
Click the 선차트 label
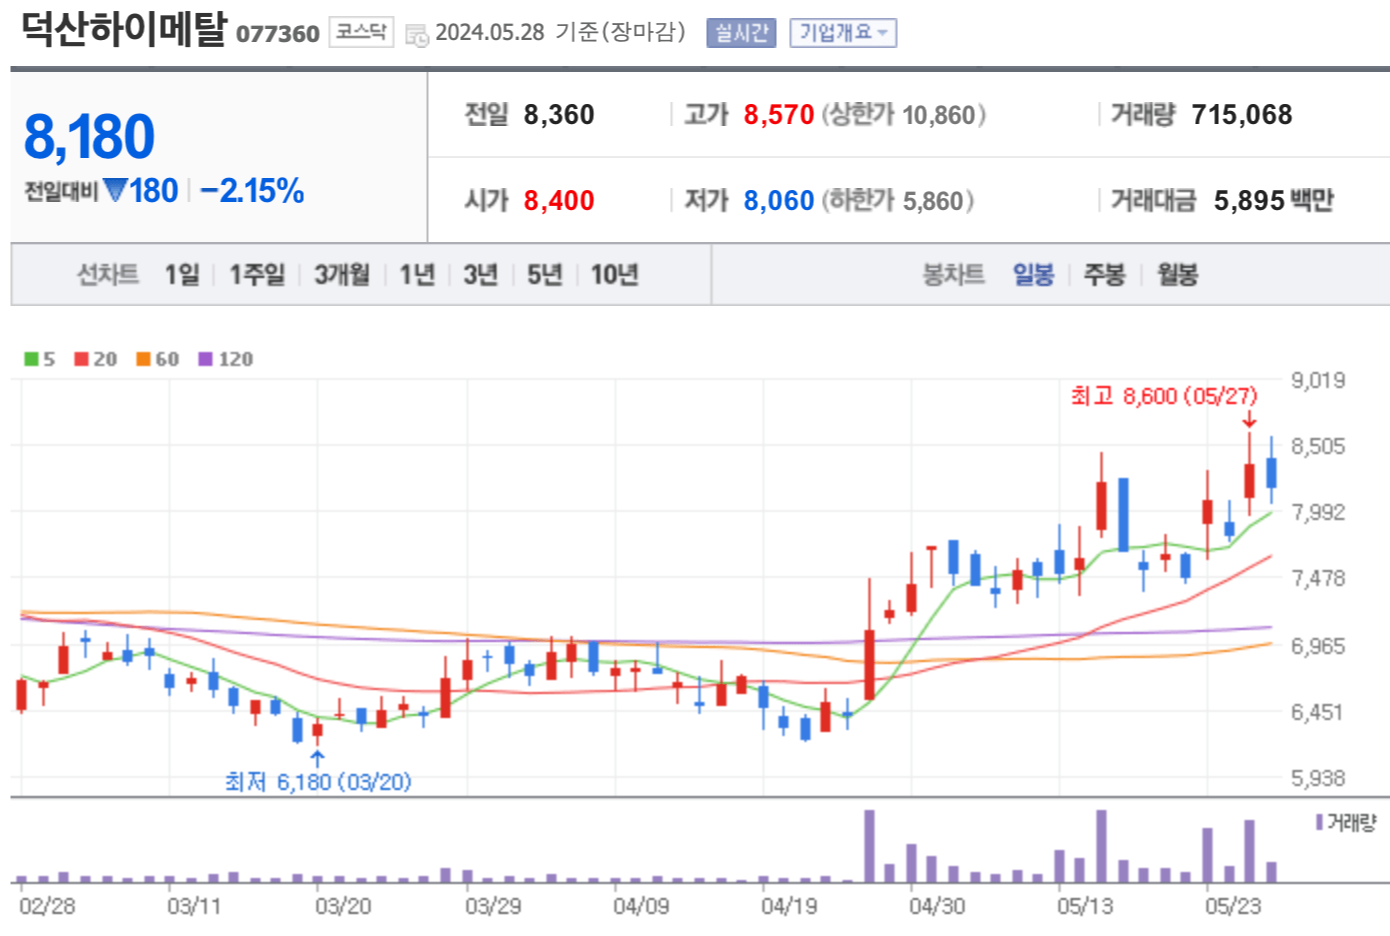[108, 274]
